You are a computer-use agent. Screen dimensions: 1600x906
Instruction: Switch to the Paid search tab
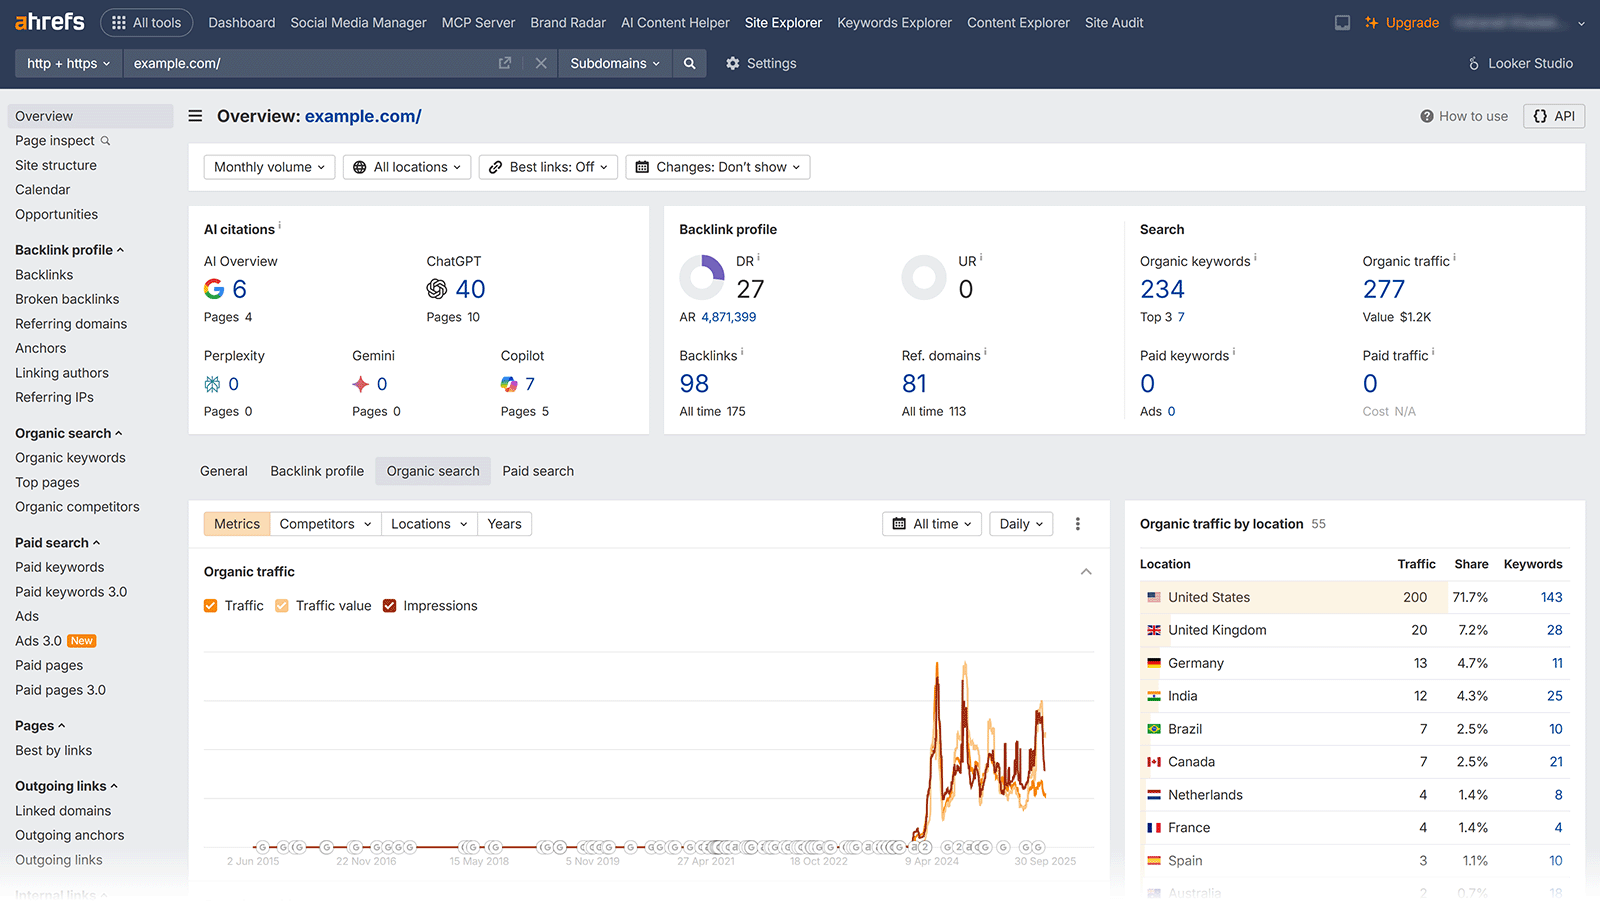(x=538, y=471)
